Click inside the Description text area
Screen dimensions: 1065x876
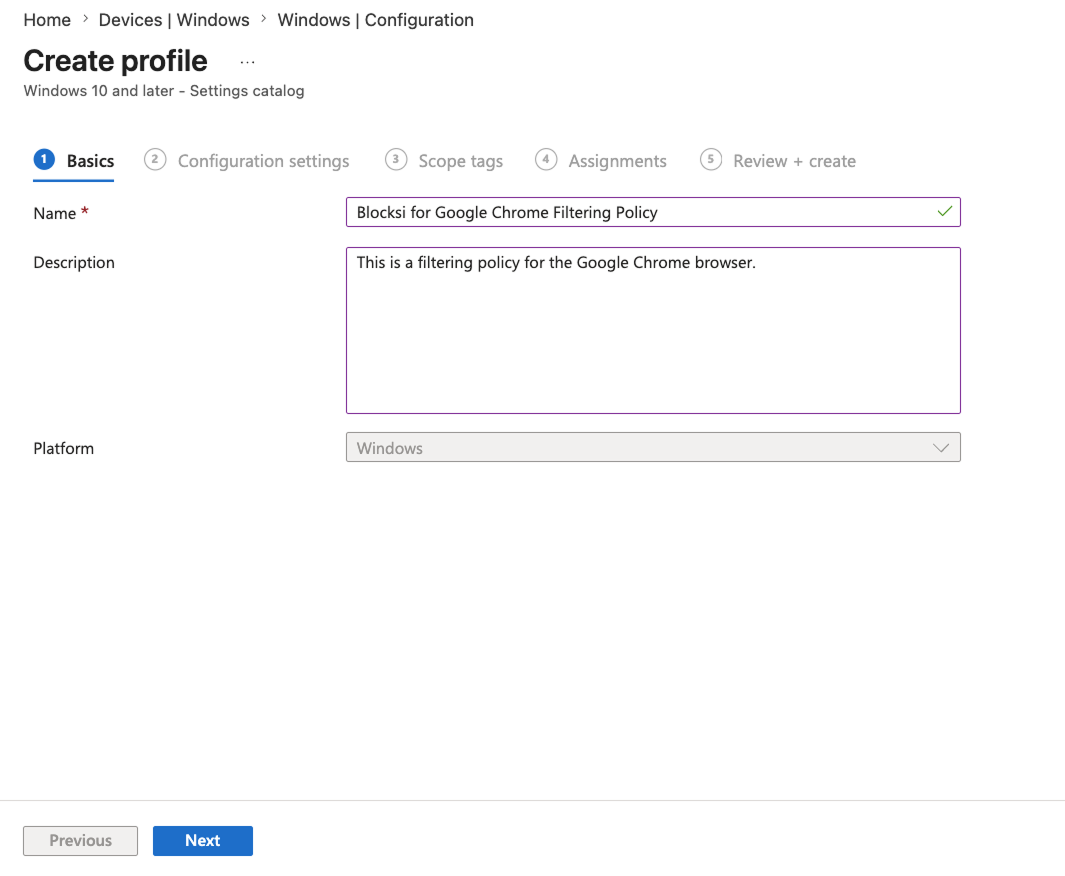click(x=653, y=330)
